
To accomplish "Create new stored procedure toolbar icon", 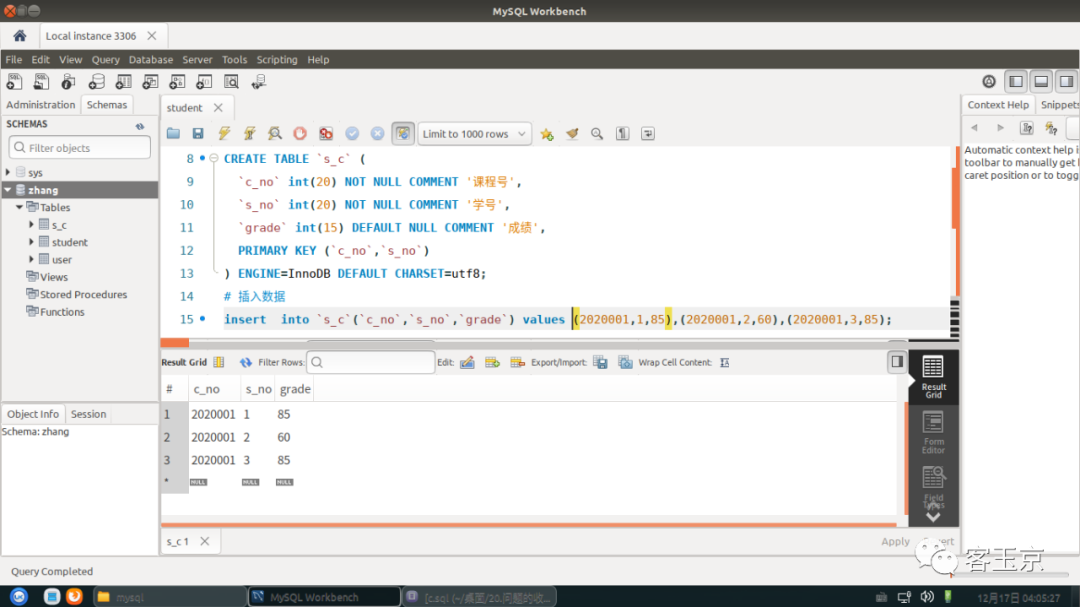I will [x=177, y=82].
